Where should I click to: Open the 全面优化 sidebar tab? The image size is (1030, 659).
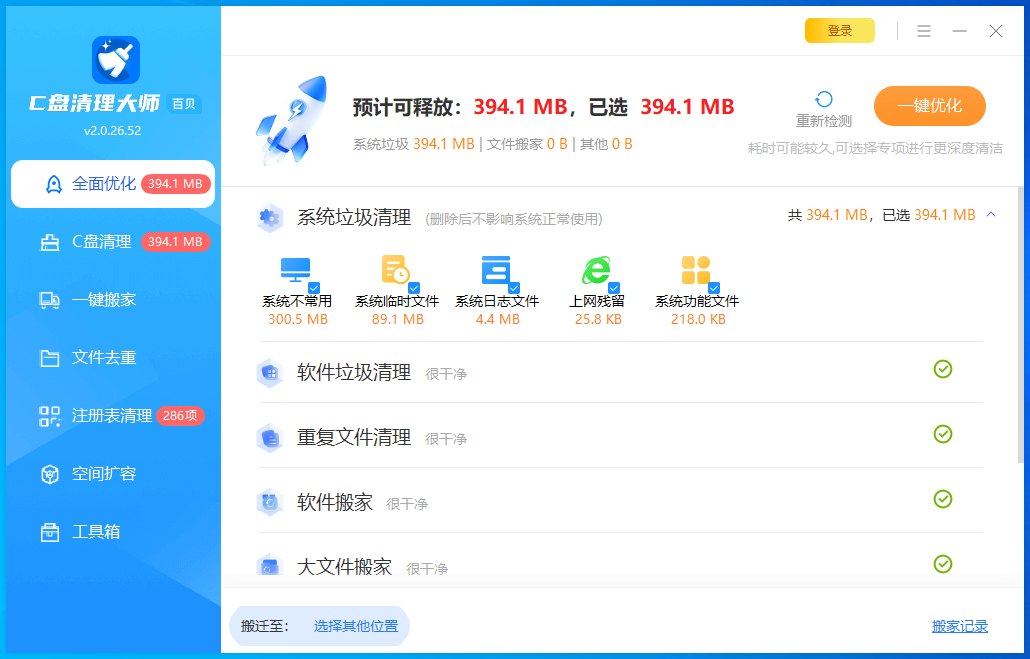coord(113,184)
